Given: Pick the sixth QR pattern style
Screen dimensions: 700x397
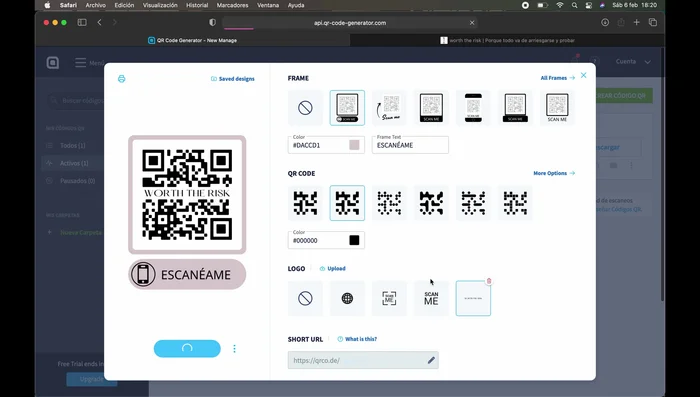Looking at the screenshot, I should coord(515,203).
